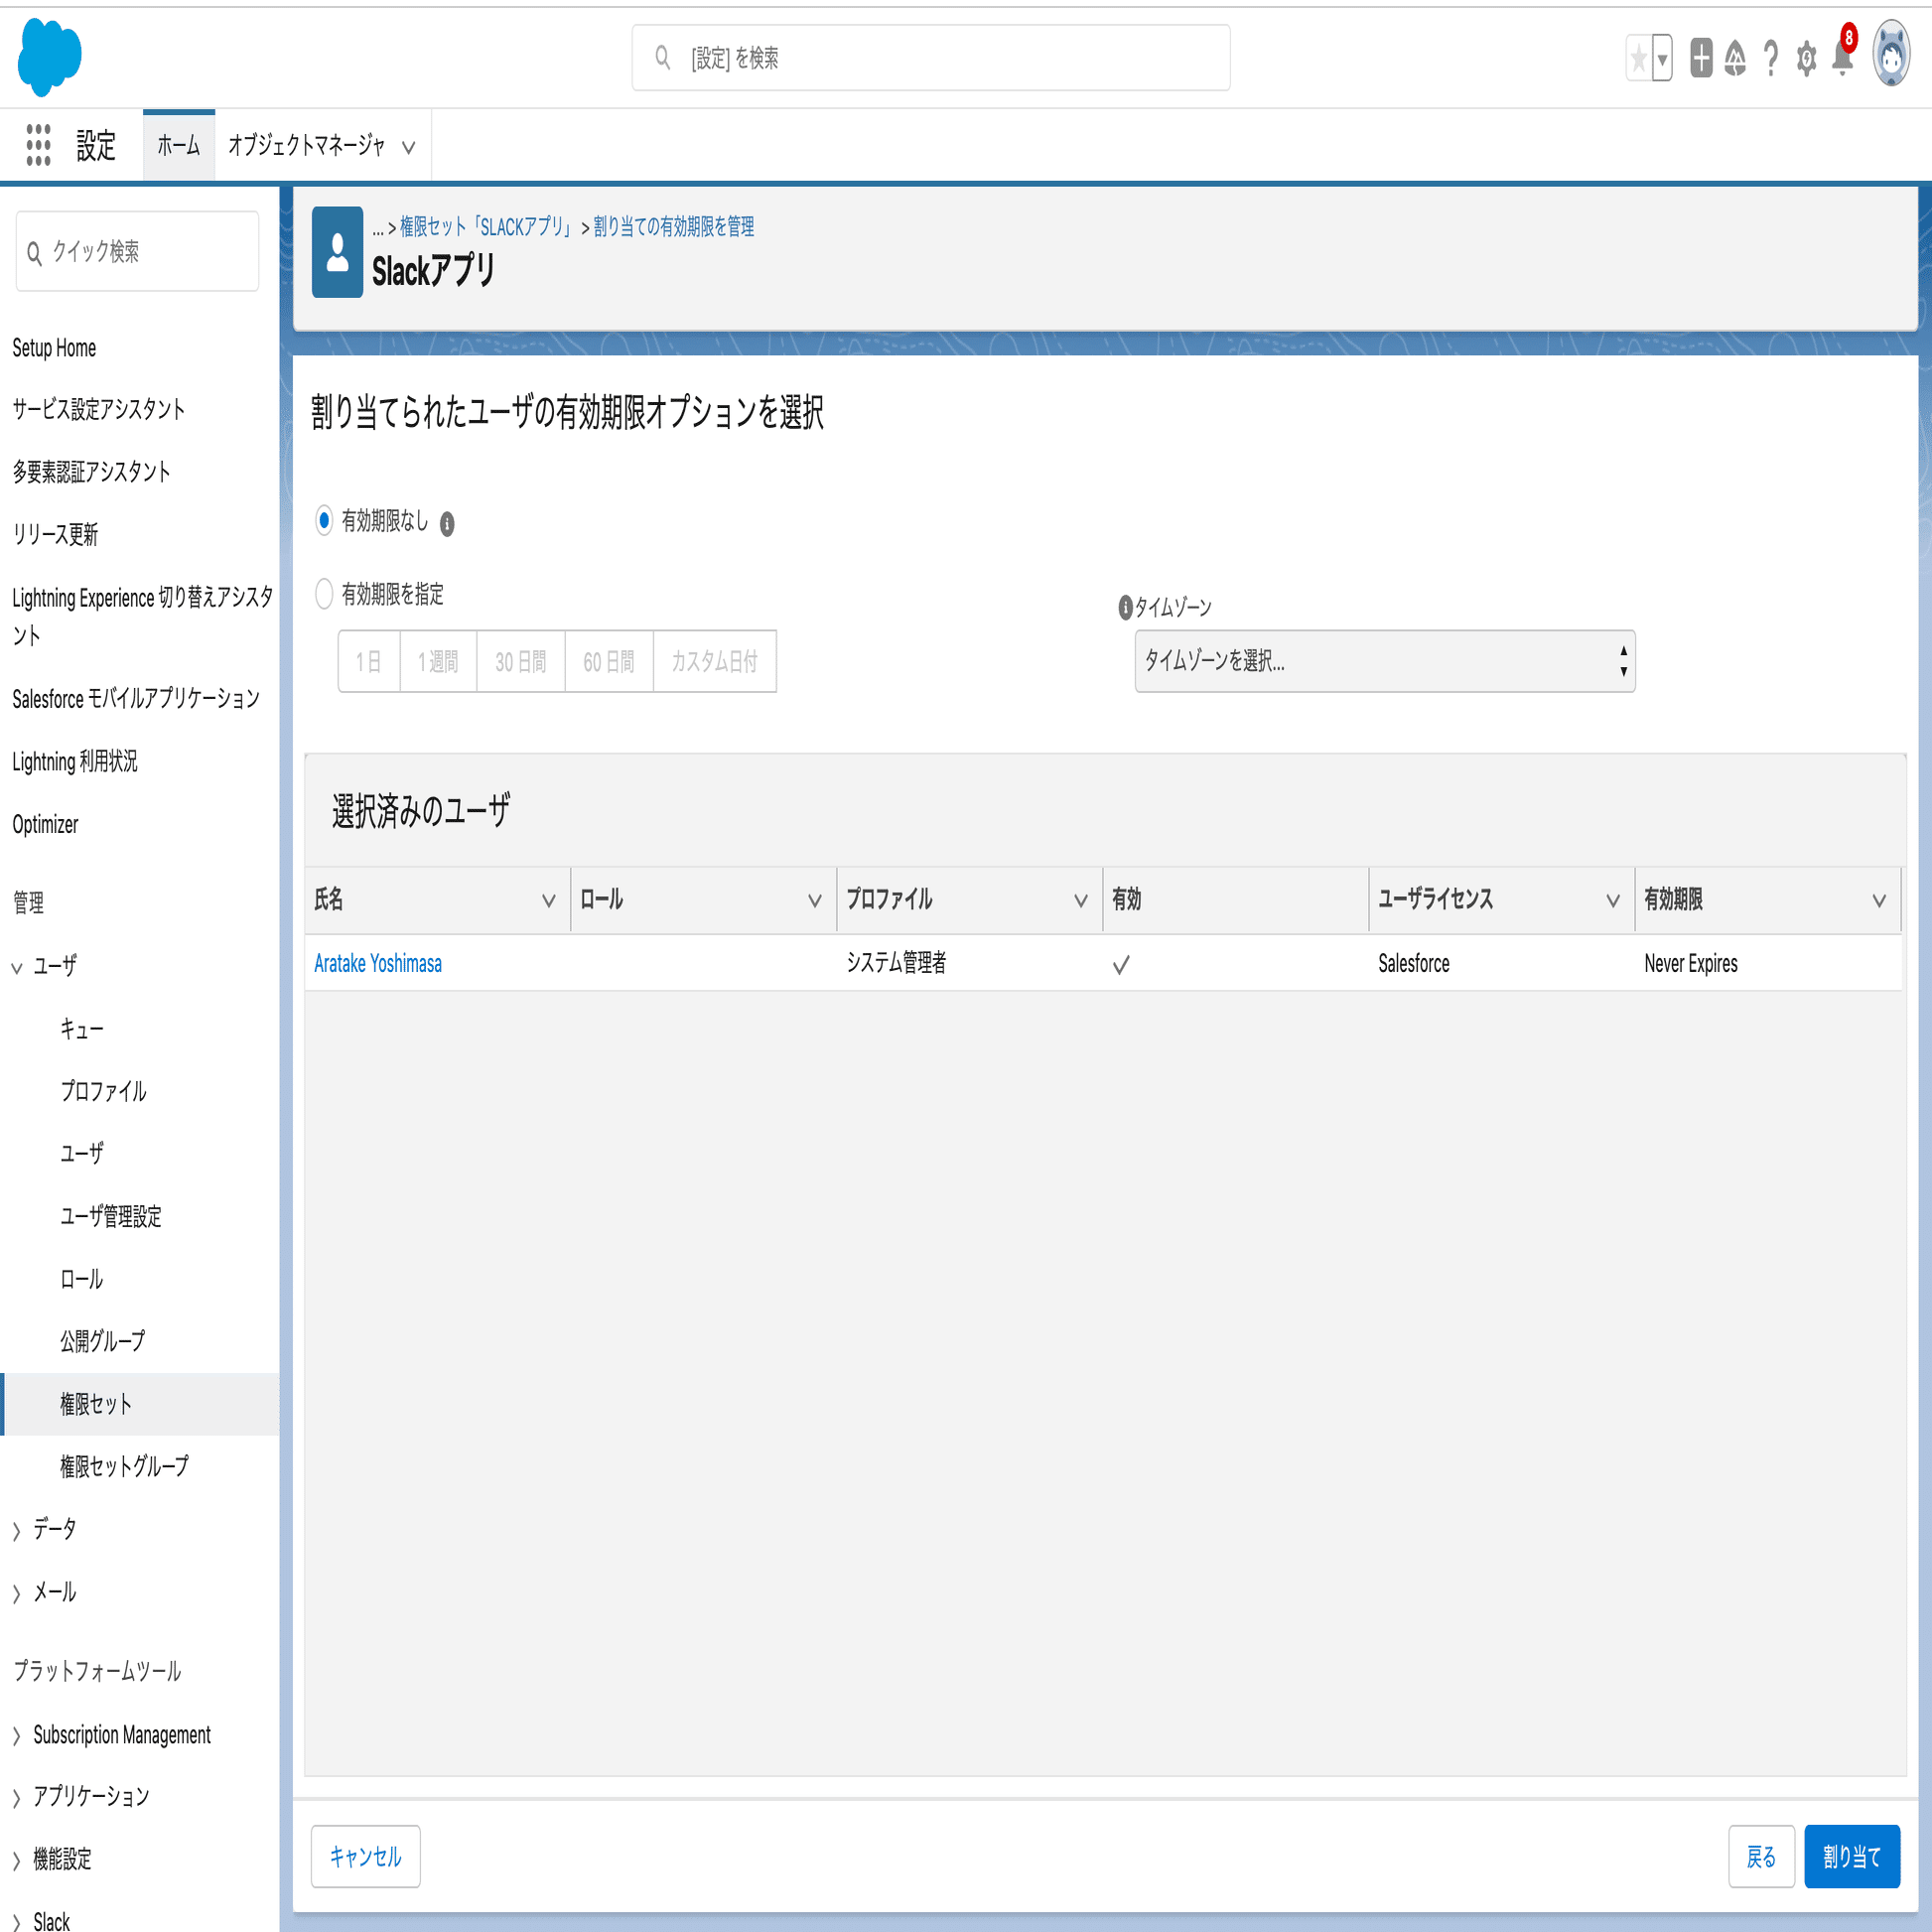Open キュー under ユーザ
1932x1932 pixels.
[x=81, y=1029]
